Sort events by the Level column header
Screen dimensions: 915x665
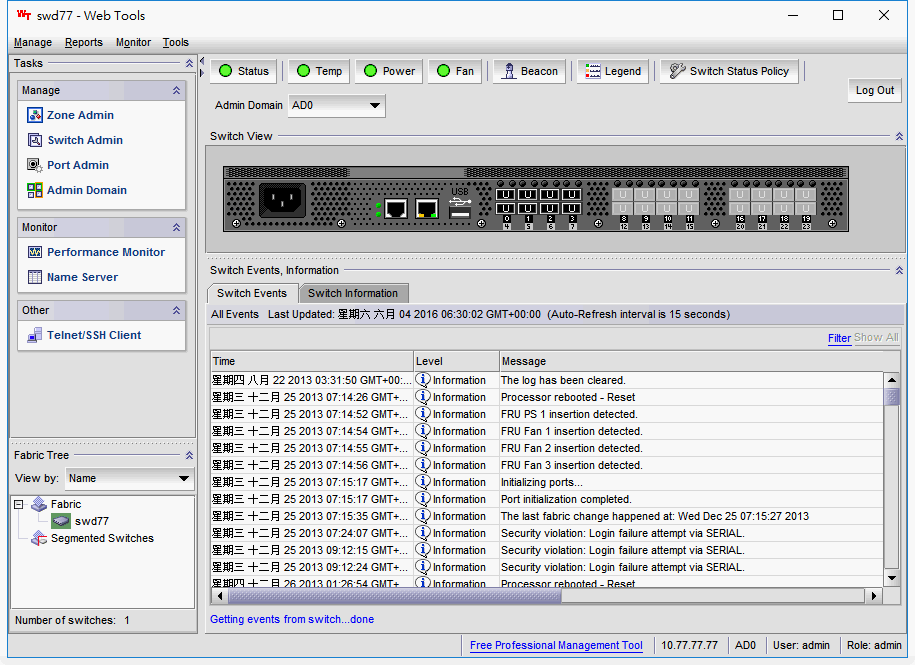(x=456, y=361)
